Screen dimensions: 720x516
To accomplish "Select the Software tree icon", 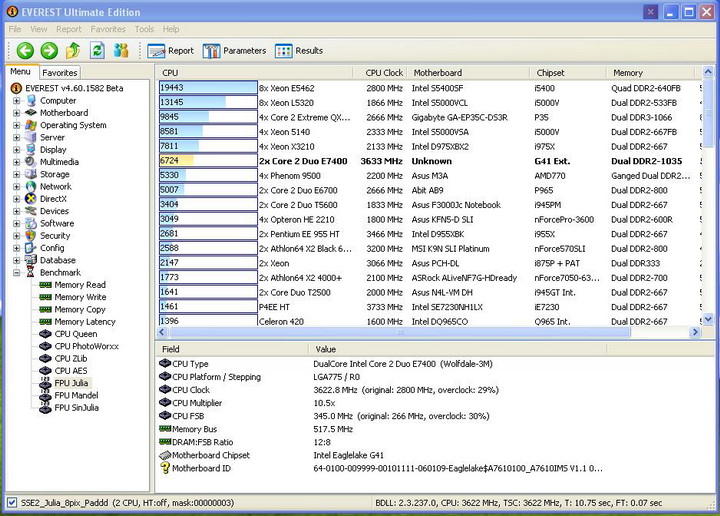I will pyautogui.click(x=31, y=223).
